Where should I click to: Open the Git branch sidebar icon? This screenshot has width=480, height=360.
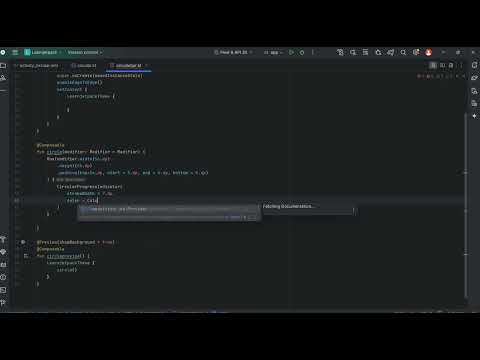coord(3,303)
